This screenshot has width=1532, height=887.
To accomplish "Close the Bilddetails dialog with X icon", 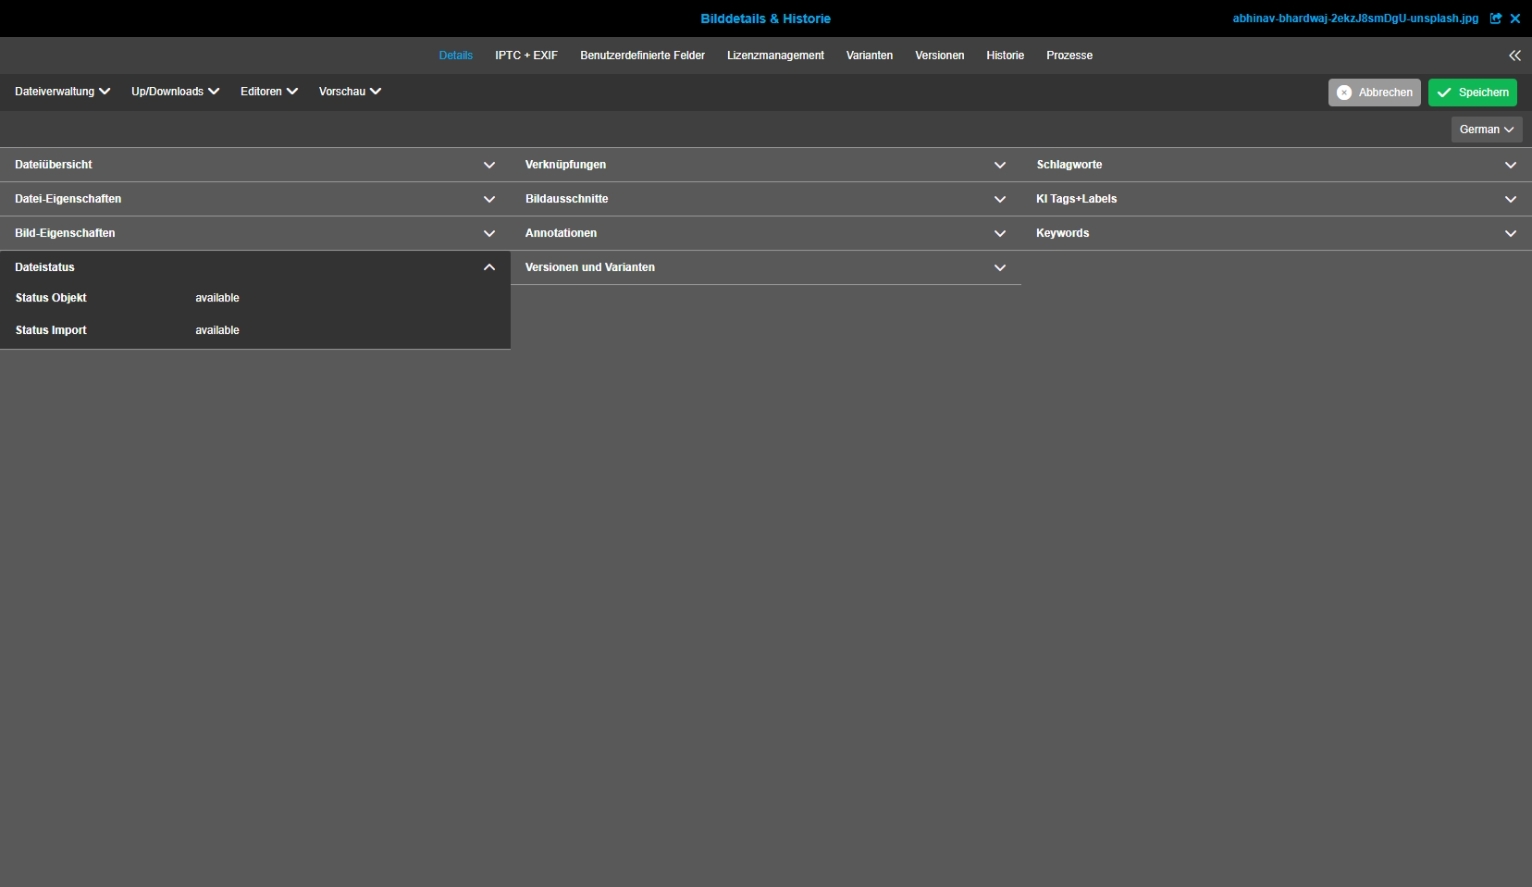I will [x=1515, y=18].
